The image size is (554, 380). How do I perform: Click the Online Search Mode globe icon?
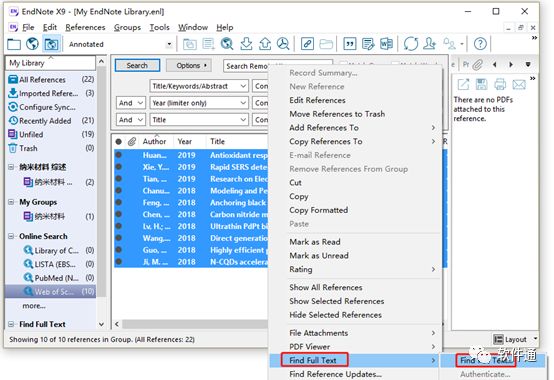(x=32, y=44)
